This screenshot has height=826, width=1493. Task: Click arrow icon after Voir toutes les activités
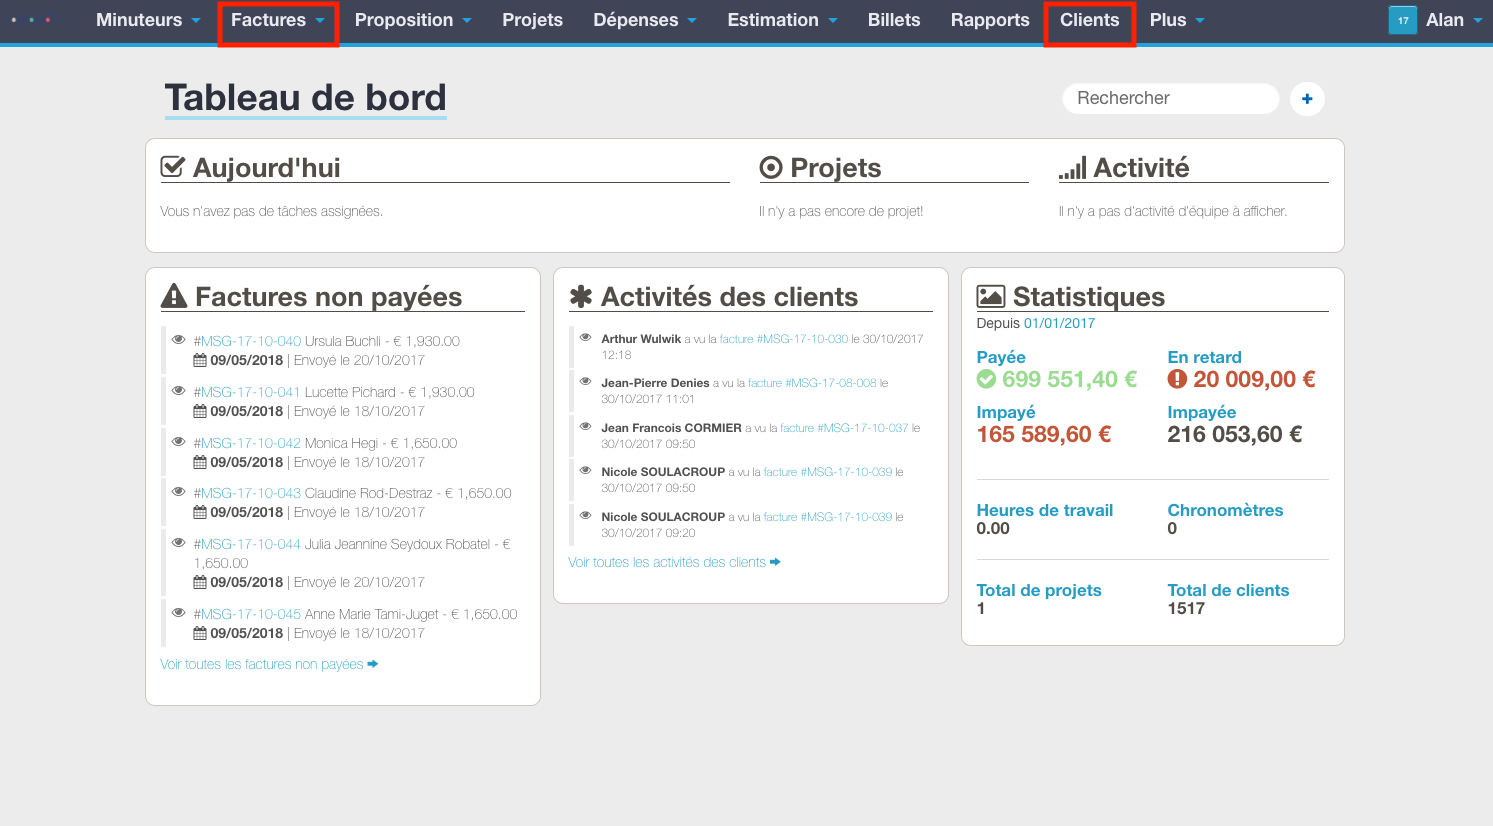pyautogui.click(x=775, y=562)
